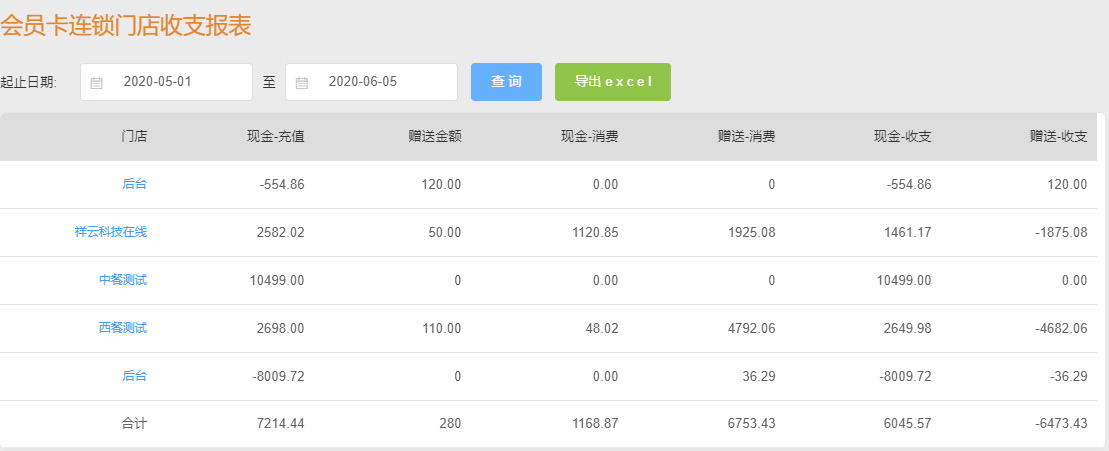Viewport: 1109px width, 451px height.
Task: Select gift balance -4682.06
Action: click(1061, 328)
